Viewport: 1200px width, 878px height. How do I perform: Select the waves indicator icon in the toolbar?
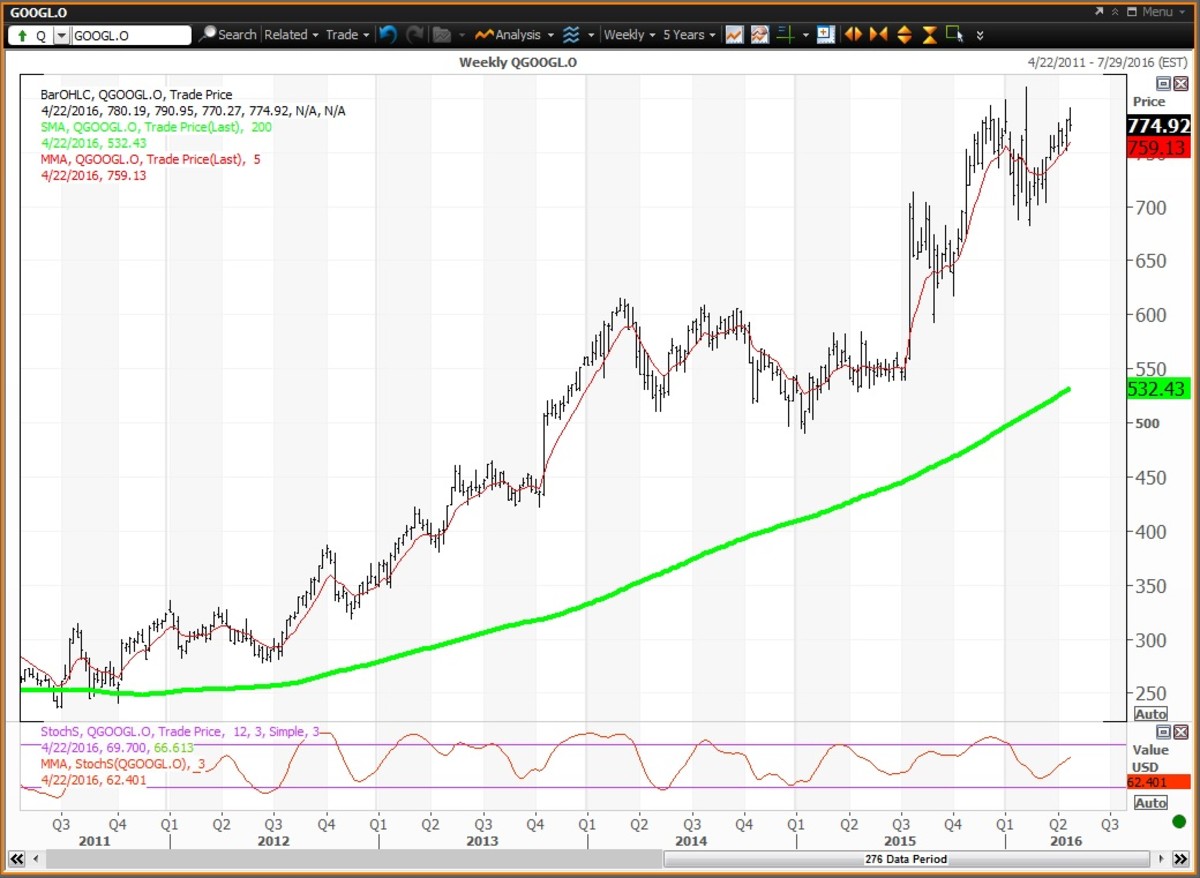tap(569, 34)
